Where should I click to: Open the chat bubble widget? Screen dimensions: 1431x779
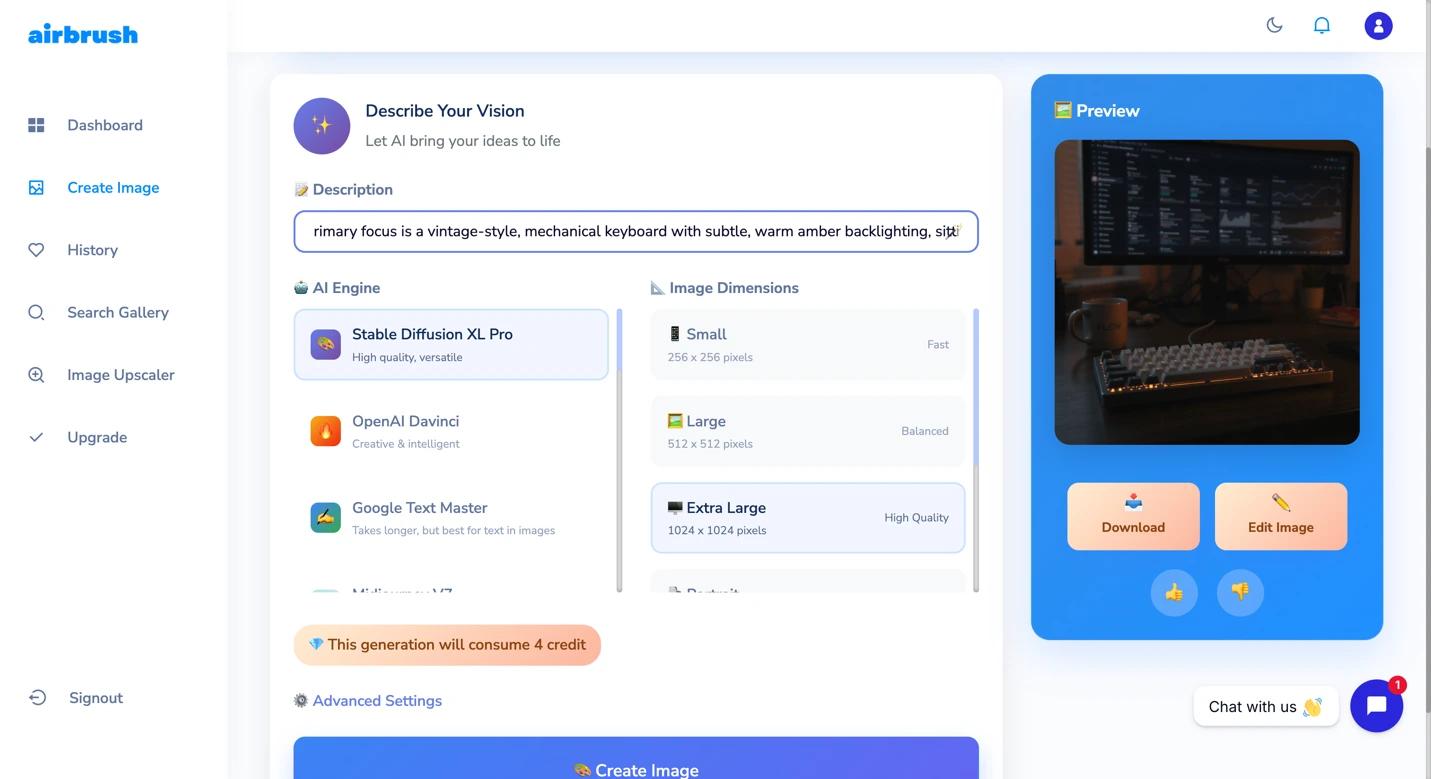tap(1377, 706)
